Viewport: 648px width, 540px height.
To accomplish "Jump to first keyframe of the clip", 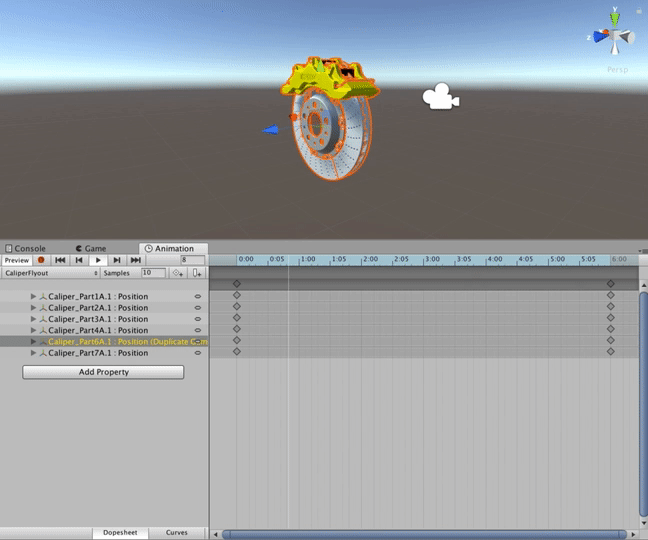I will coord(60,260).
